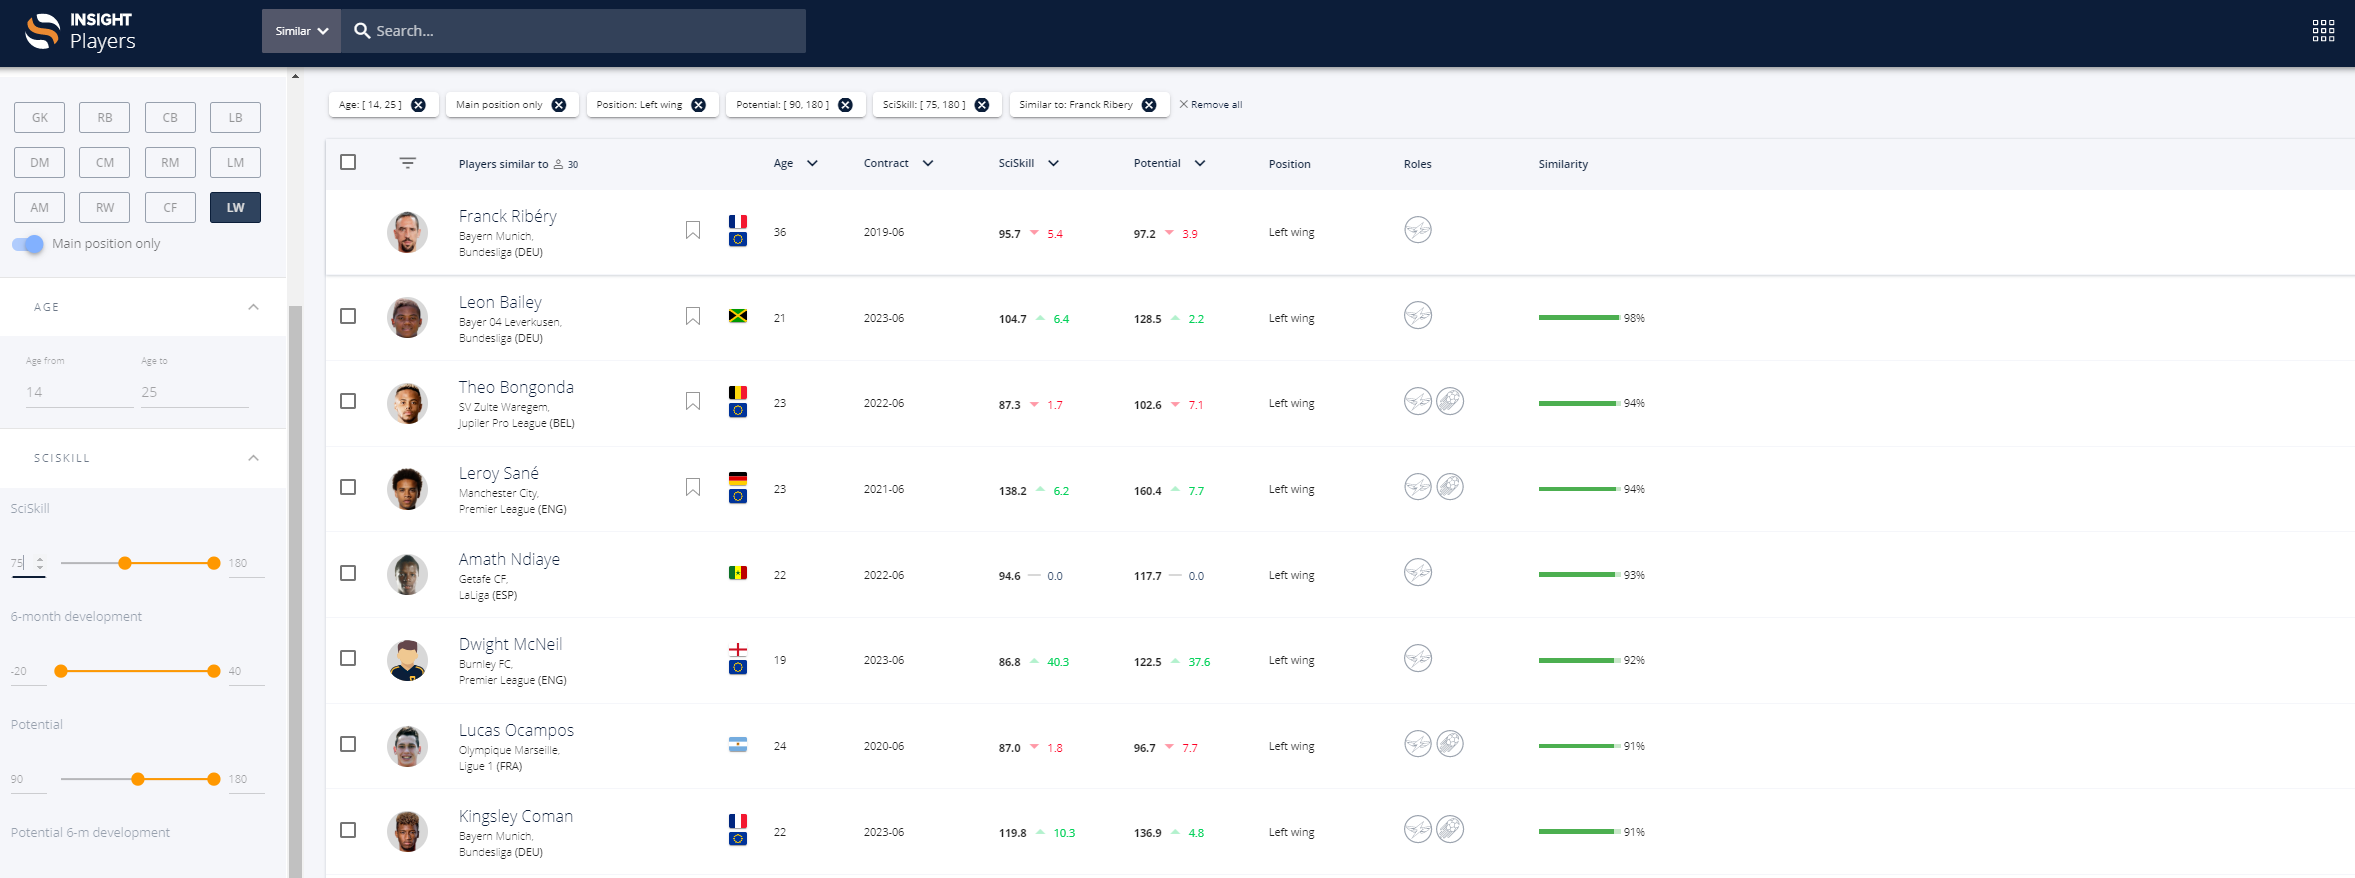Remove the Age filter chip

coord(418,105)
